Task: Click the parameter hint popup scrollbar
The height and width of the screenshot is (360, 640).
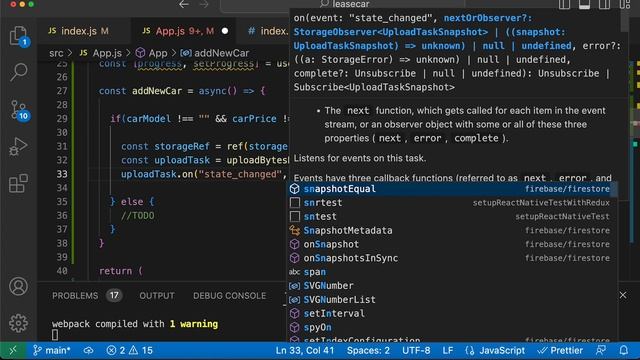Action: point(624,20)
